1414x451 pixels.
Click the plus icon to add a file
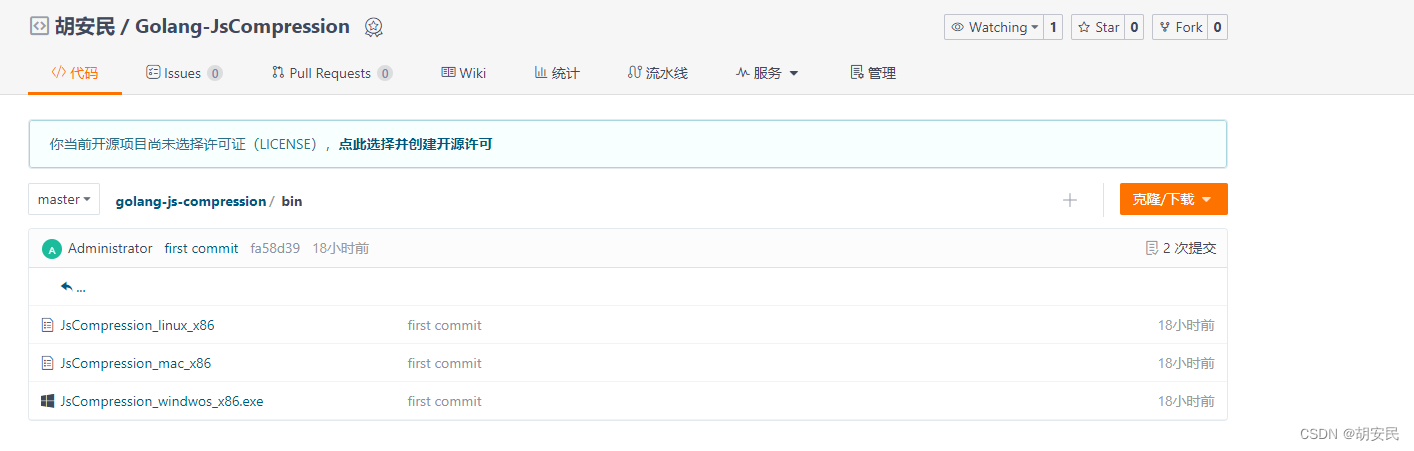(1070, 200)
